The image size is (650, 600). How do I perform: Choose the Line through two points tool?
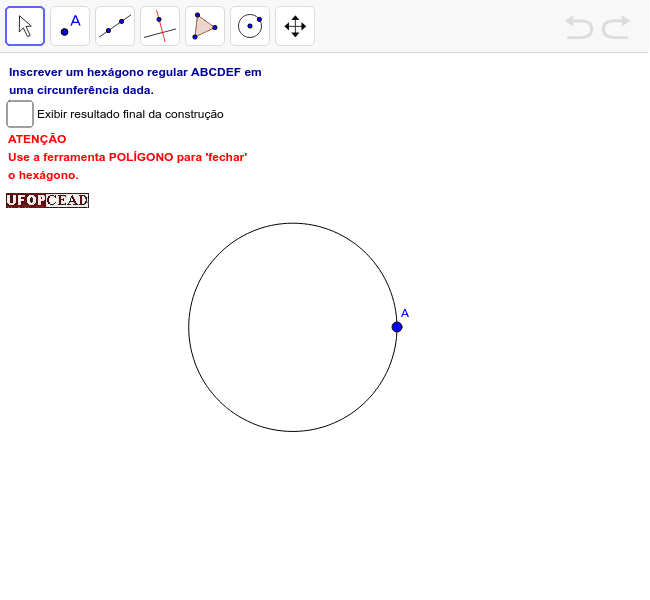[x=115, y=26]
